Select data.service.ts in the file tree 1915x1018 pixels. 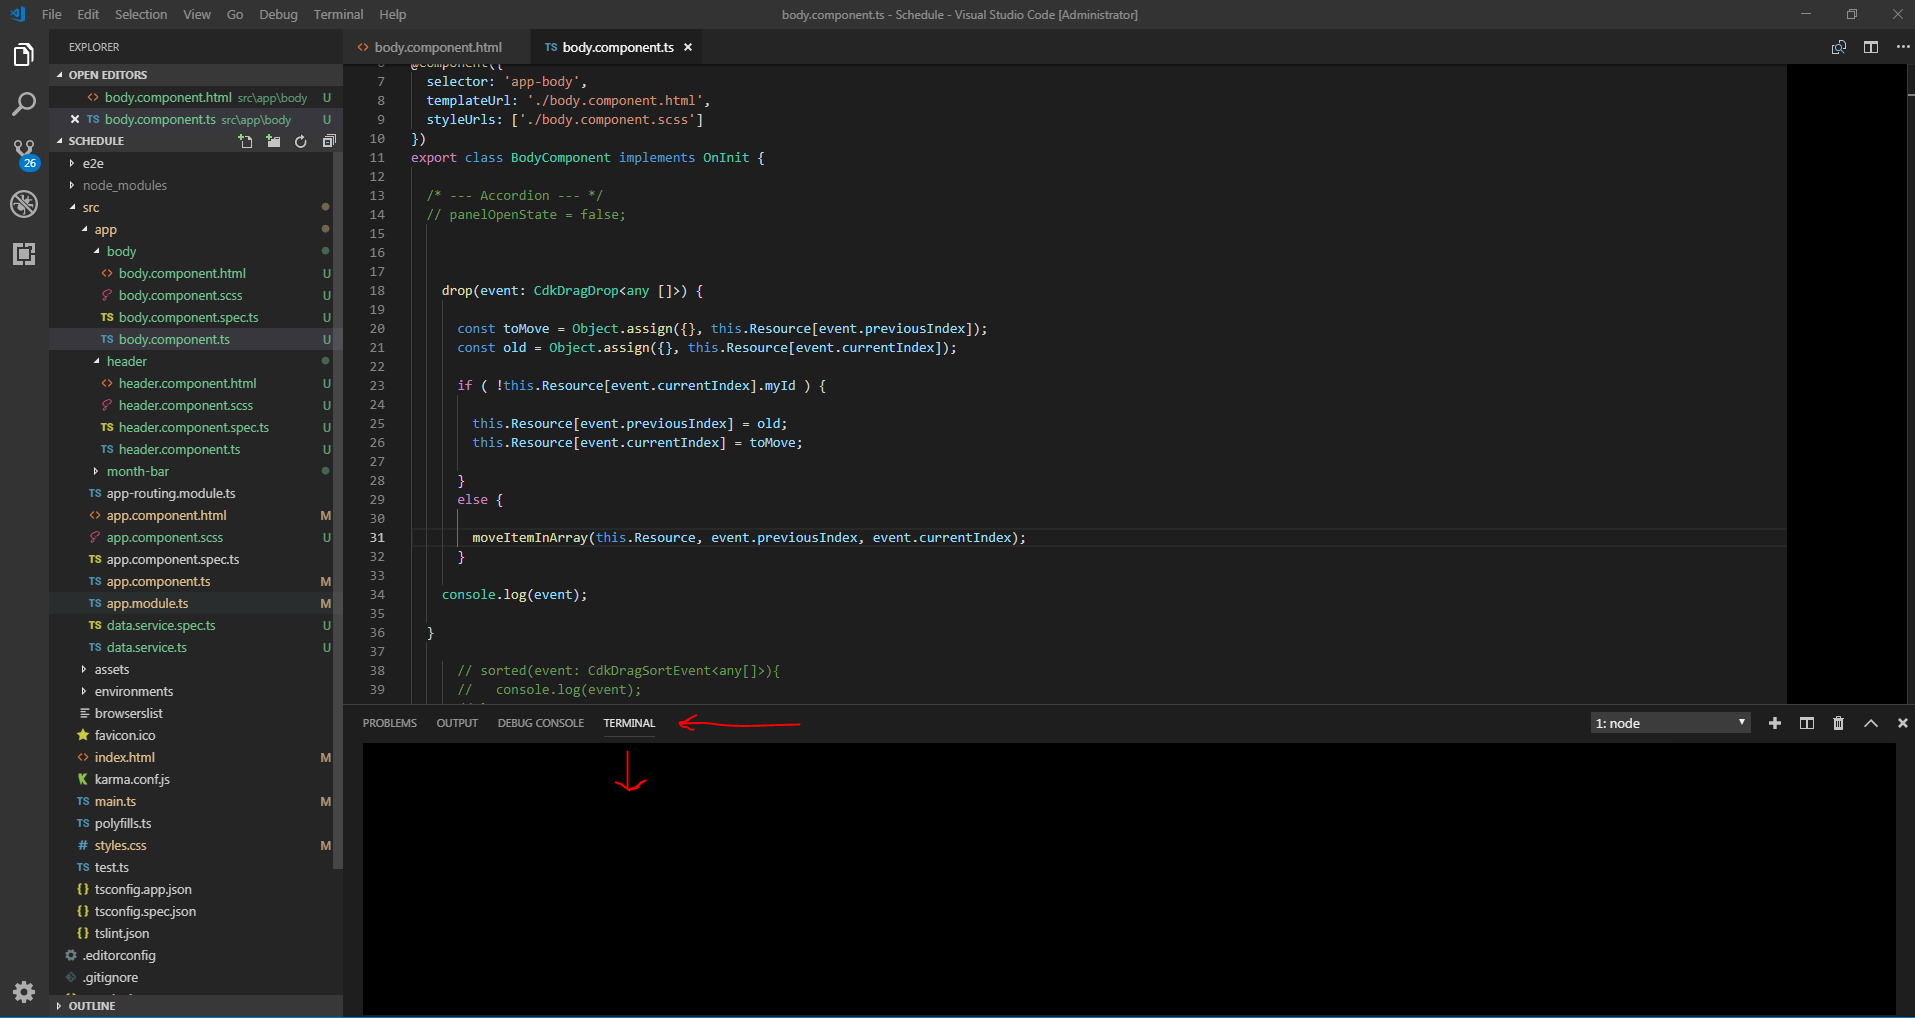(146, 647)
